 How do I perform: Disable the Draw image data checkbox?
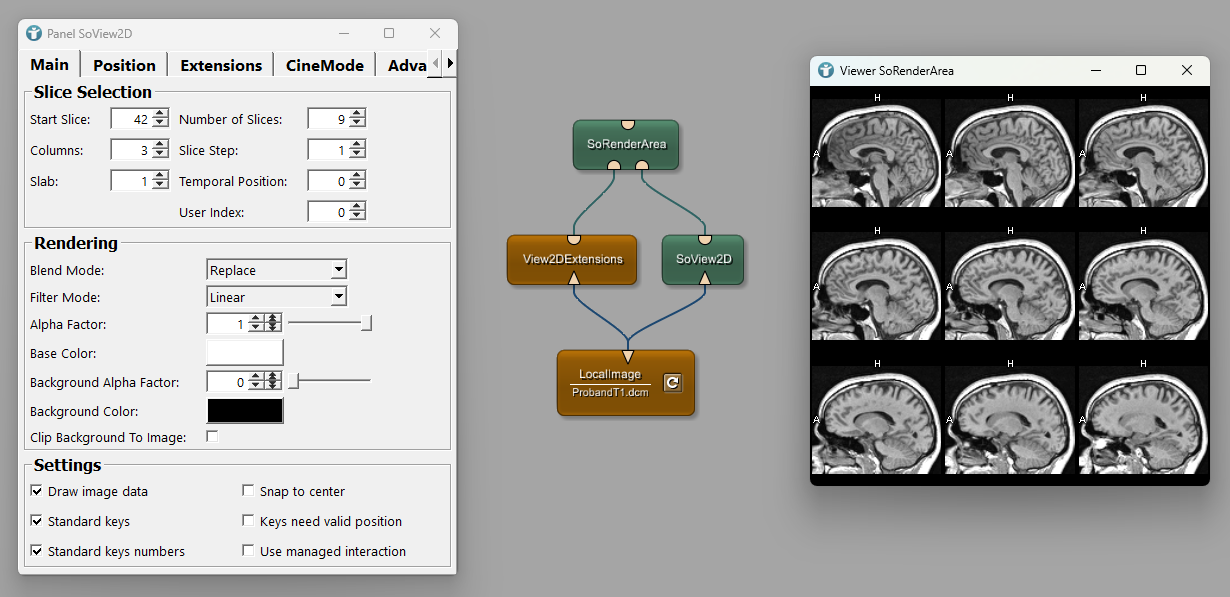point(37,491)
